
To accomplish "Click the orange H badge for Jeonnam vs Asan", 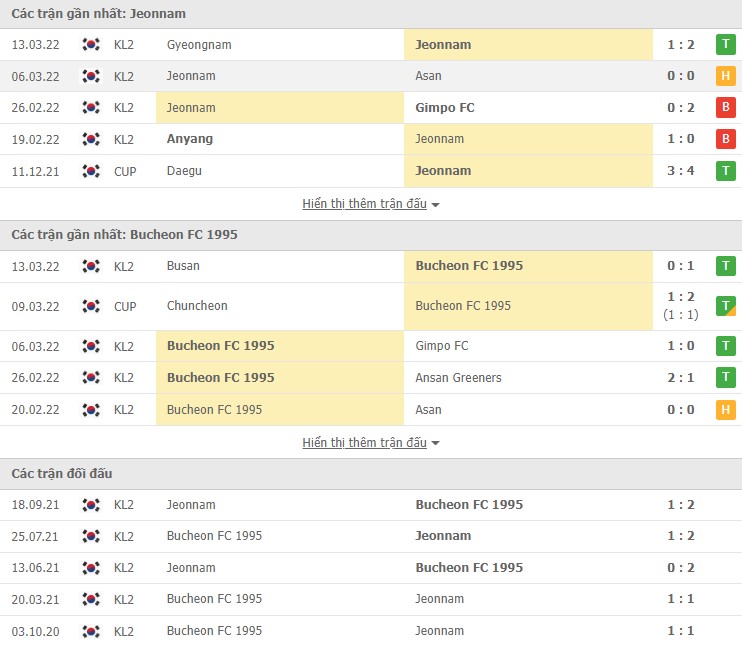I will click(x=725, y=76).
